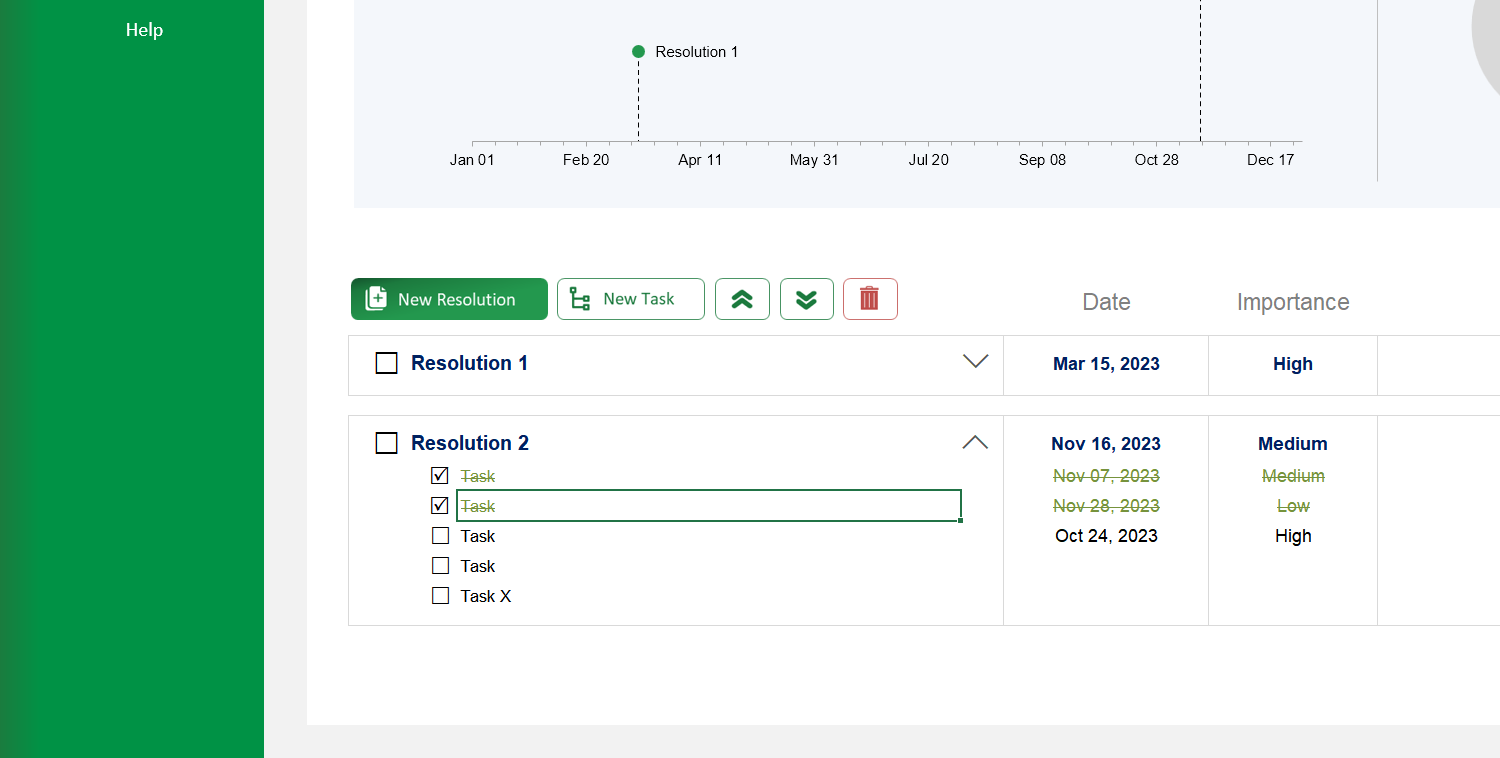Collapse the Resolution 2 task list

(975, 441)
